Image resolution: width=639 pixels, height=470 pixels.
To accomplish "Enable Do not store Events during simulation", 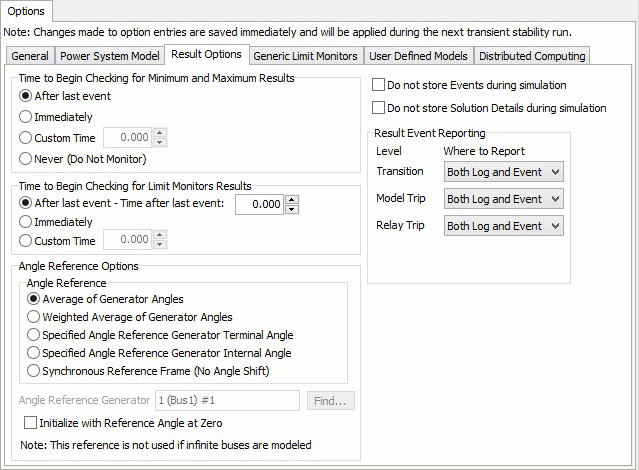I will (379, 86).
